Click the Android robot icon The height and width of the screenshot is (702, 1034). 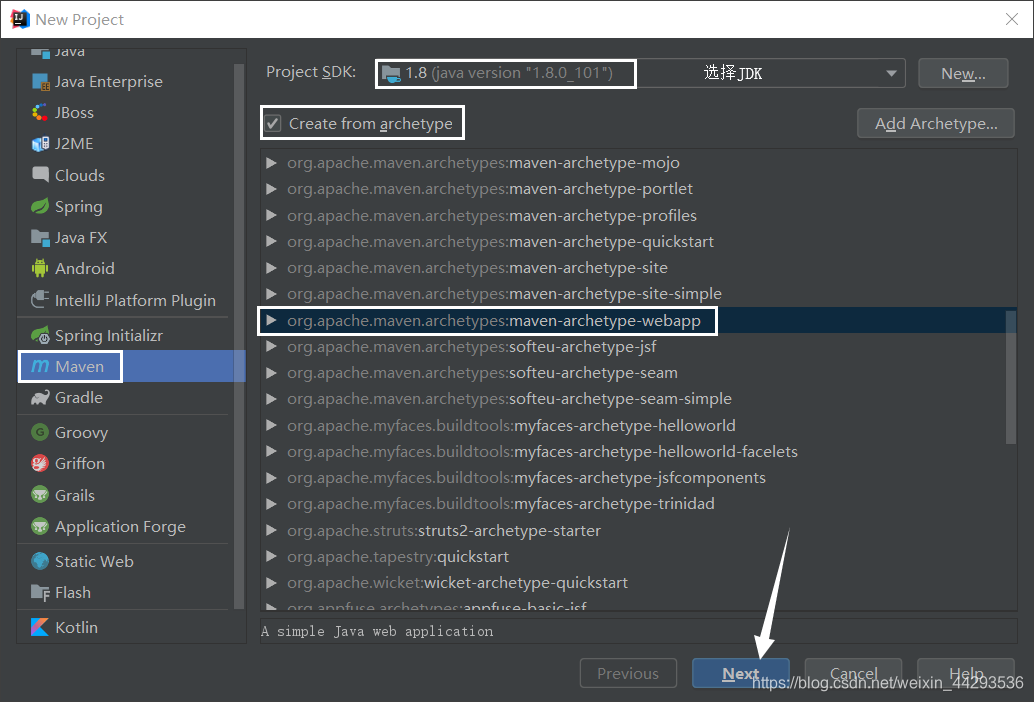click(40, 268)
